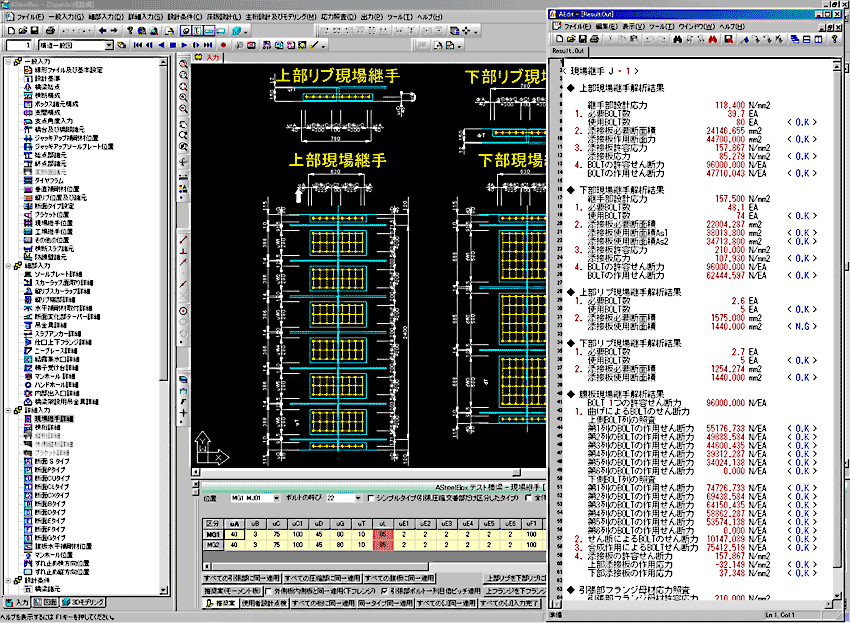Select 断面Sタイプ in the tree
The image size is (850, 623).
click(x=52, y=461)
